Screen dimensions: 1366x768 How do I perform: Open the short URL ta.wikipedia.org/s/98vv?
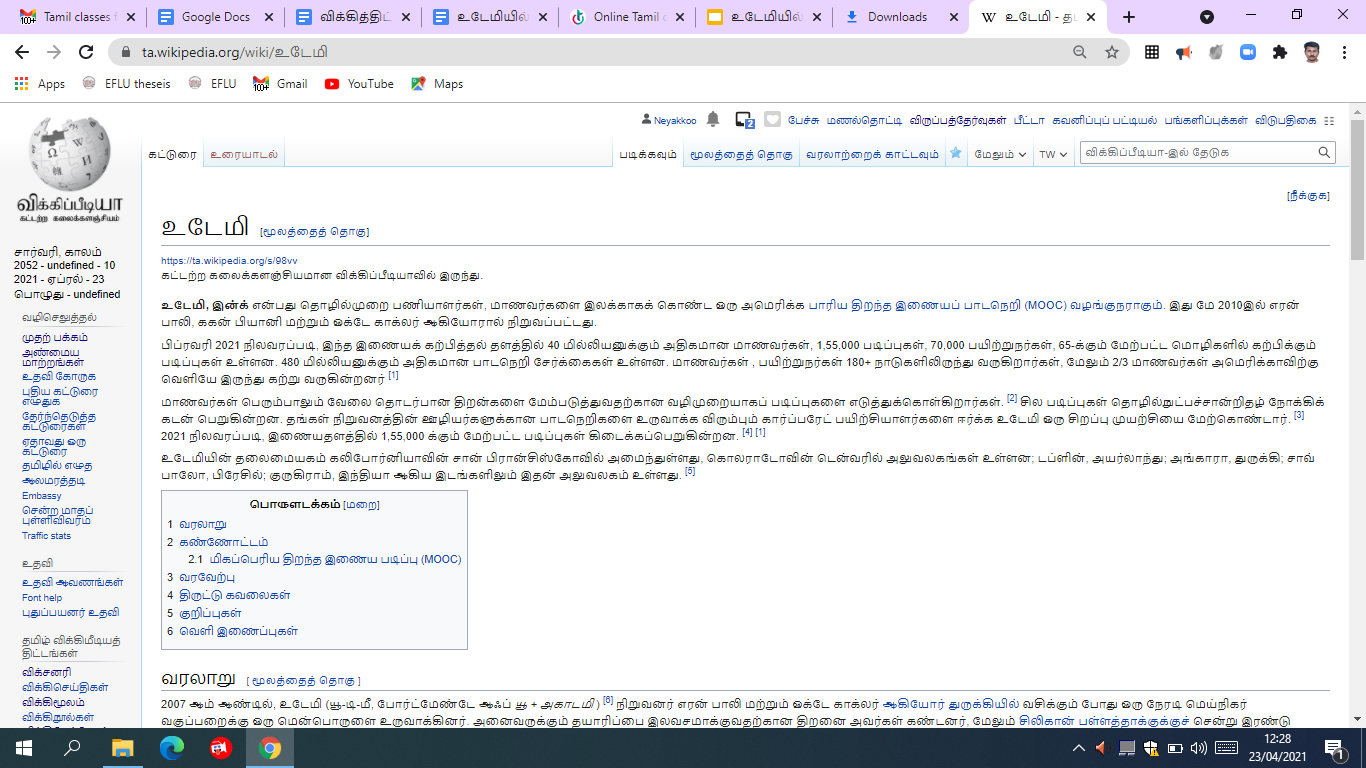point(229,260)
